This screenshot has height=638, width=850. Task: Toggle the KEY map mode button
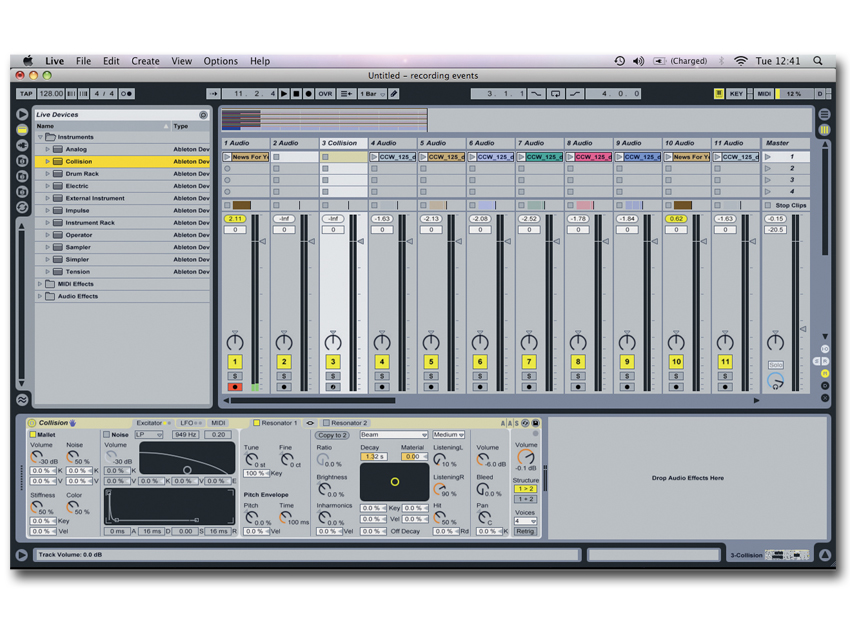[736, 93]
